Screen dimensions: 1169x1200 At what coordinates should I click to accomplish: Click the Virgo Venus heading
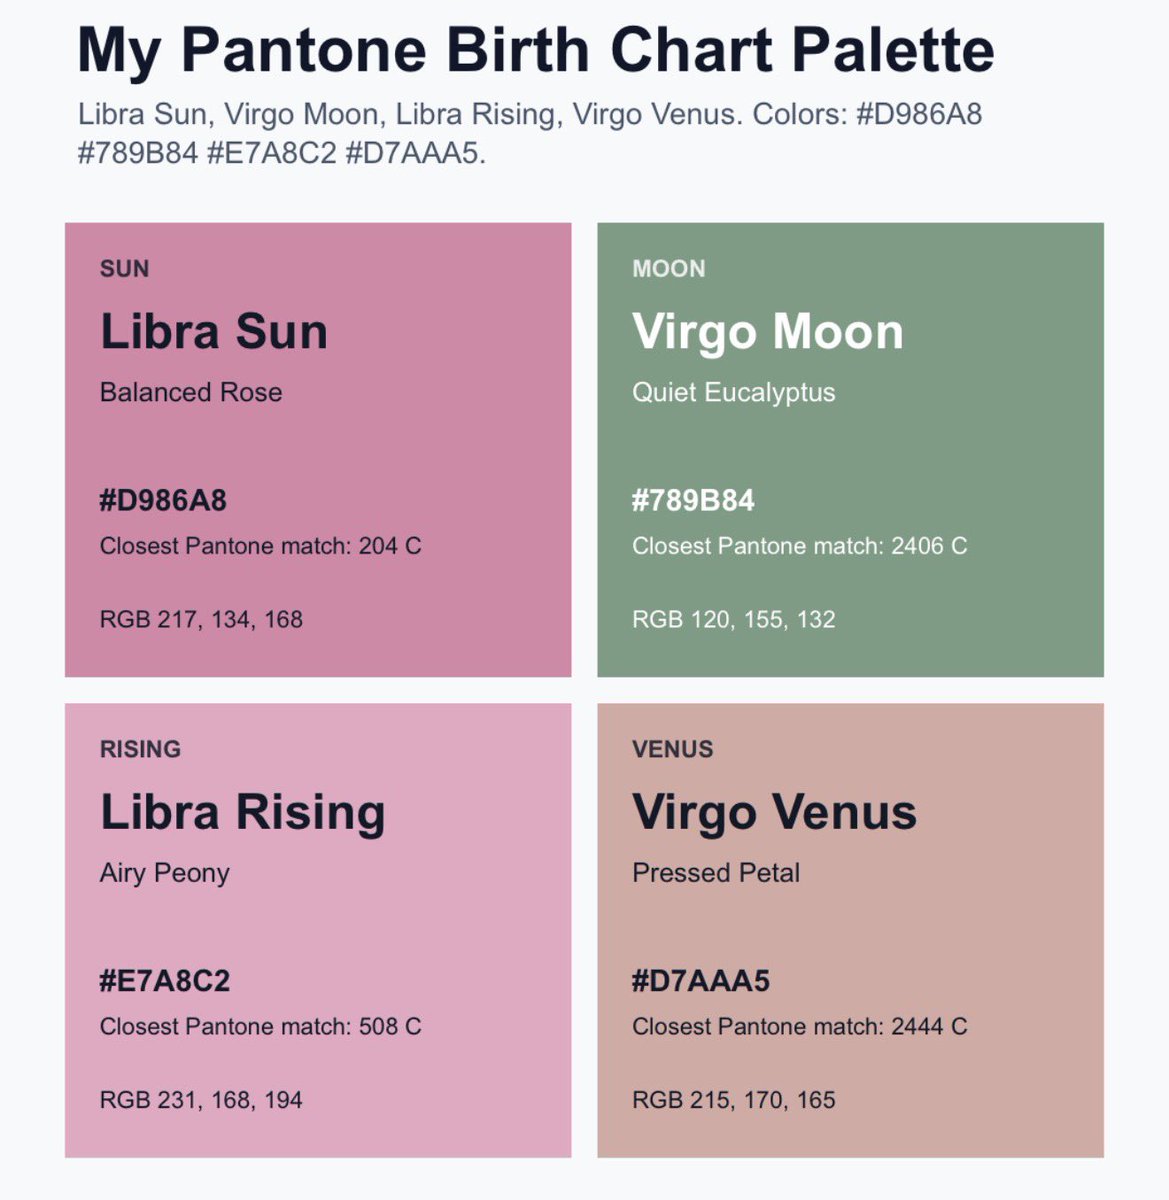click(775, 812)
